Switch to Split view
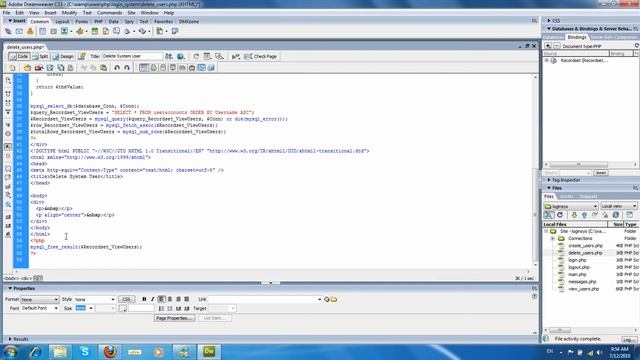 tap(40, 56)
